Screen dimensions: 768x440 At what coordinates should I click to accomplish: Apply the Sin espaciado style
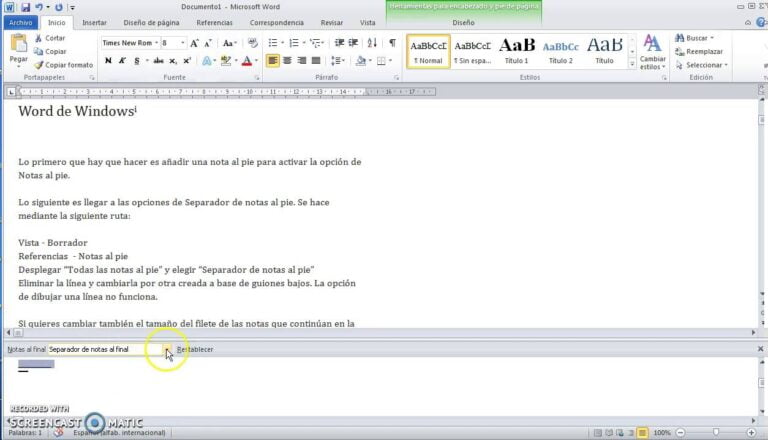(x=472, y=51)
